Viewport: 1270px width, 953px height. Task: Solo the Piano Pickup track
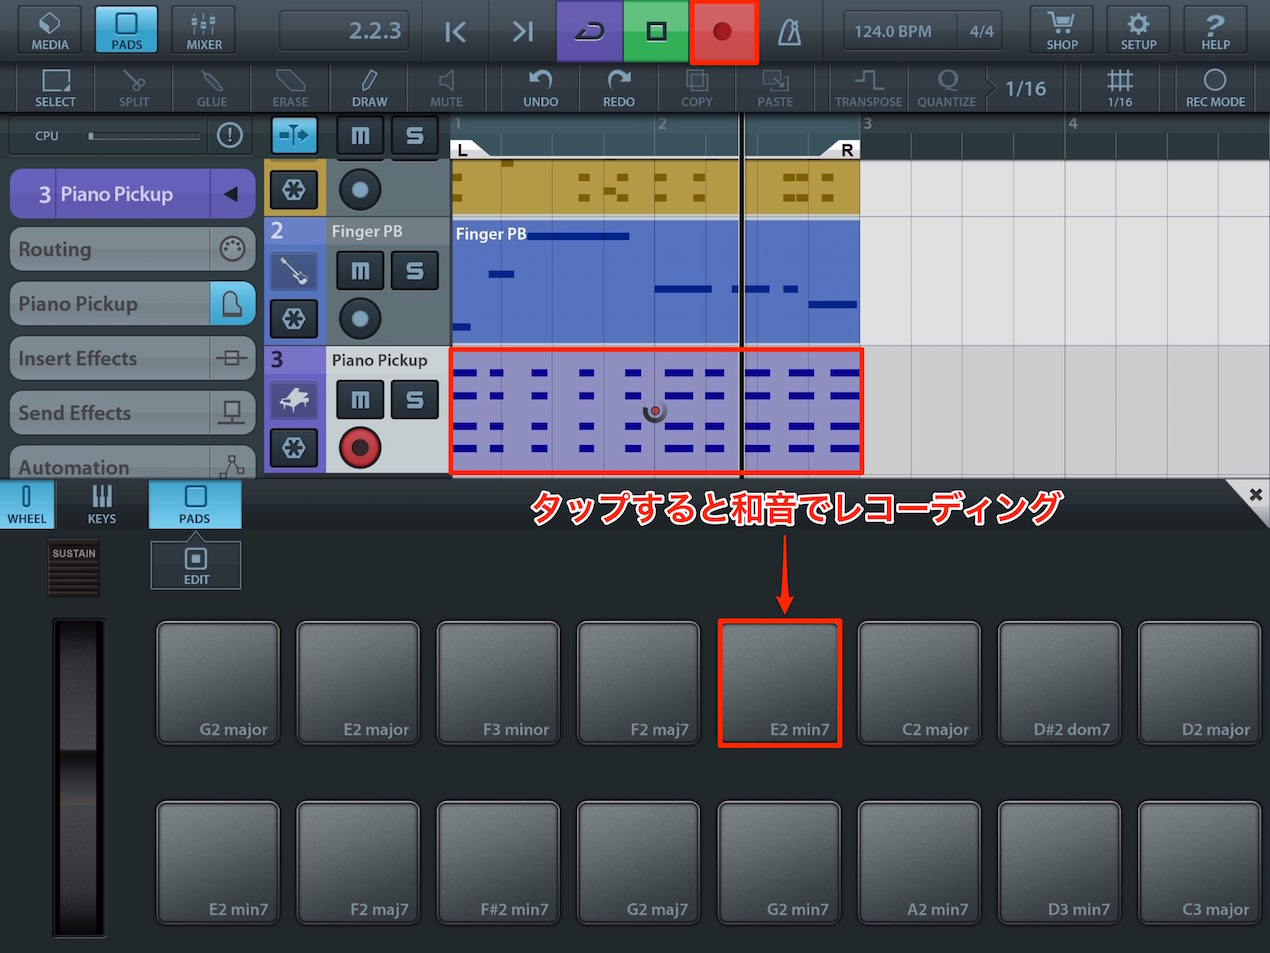point(414,400)
